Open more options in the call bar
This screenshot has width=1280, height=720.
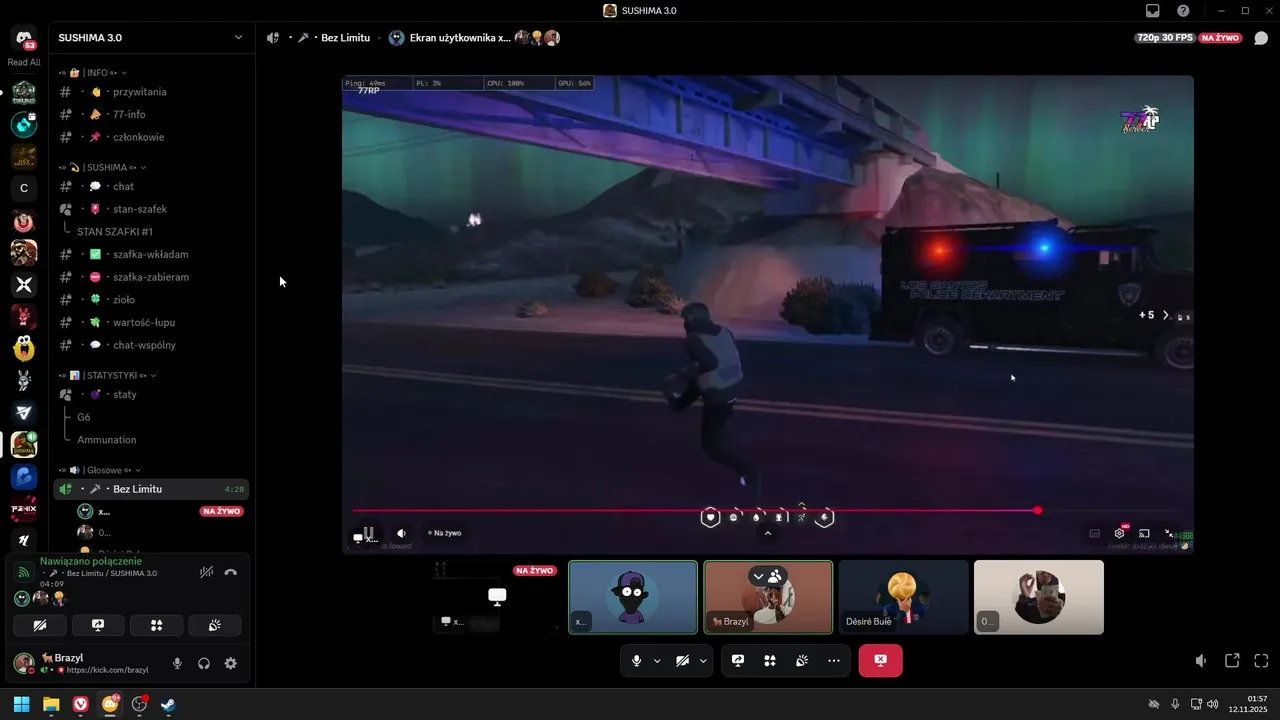click(834, 661)
